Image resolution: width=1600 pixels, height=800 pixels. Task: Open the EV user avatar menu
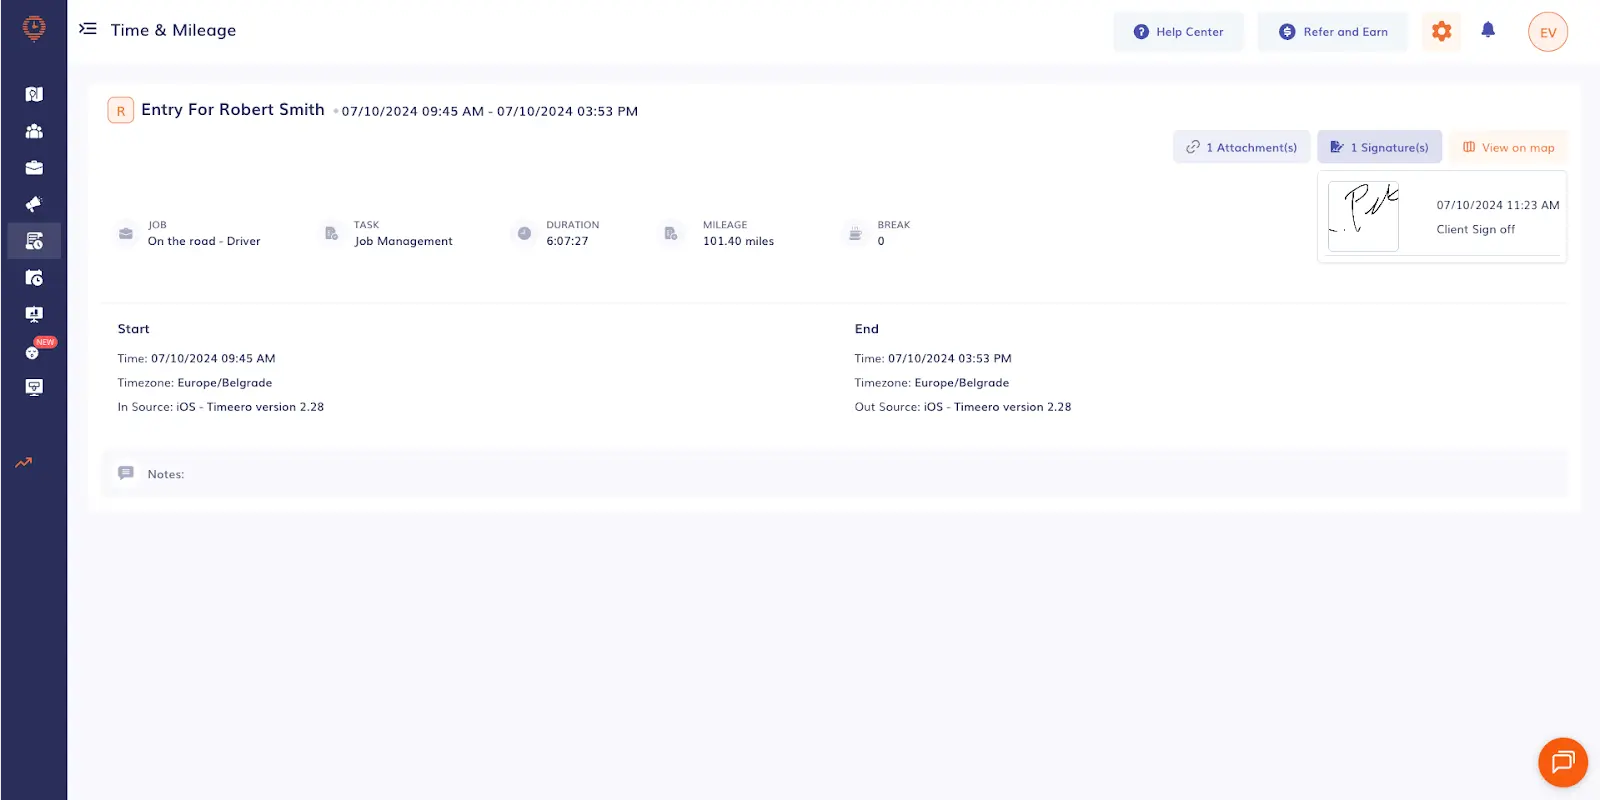(x=1548, y=32)
